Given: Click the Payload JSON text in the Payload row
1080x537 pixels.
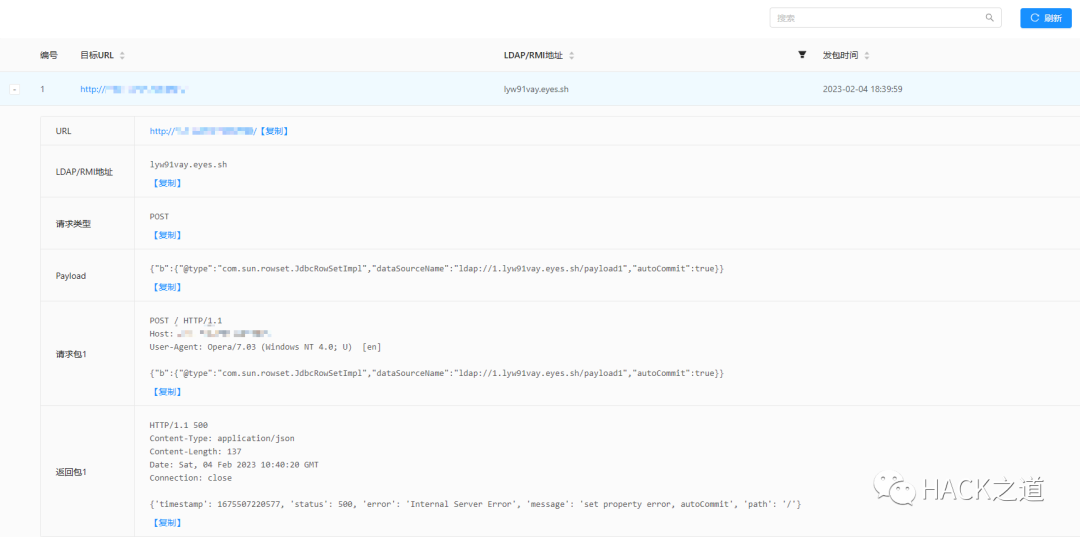Looking at the screenshot, I should click(437, 268).
